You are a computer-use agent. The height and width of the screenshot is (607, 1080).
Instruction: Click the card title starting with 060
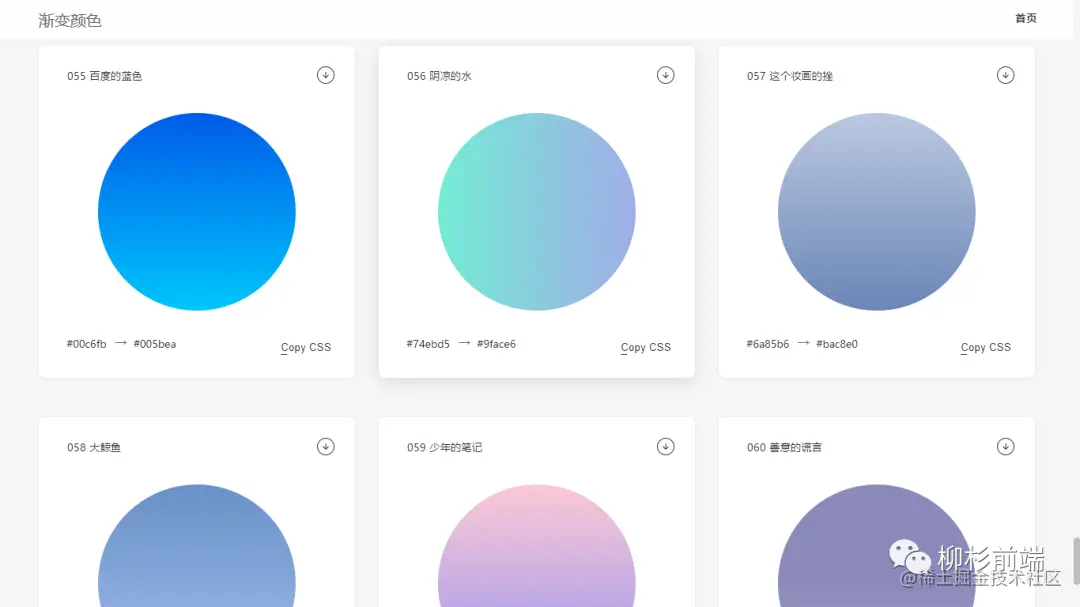click(x=785, y=447)
